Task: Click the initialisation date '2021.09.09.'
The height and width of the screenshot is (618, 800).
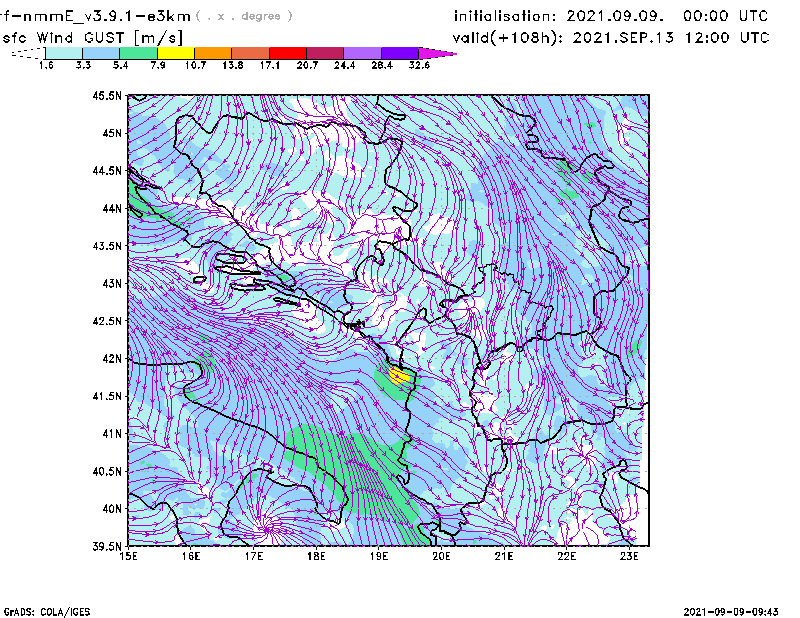Action: pos(615,16)
